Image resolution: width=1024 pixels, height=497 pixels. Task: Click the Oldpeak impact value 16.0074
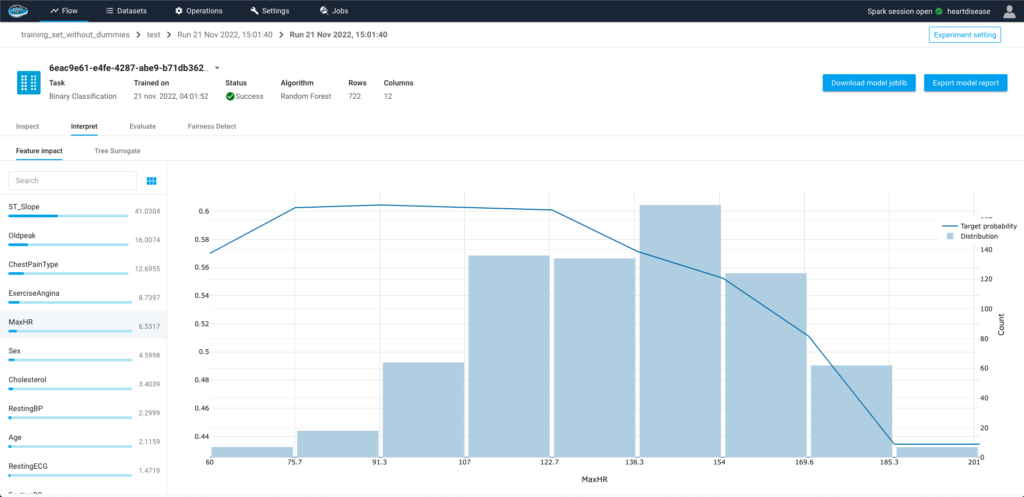tap(147, 240)
